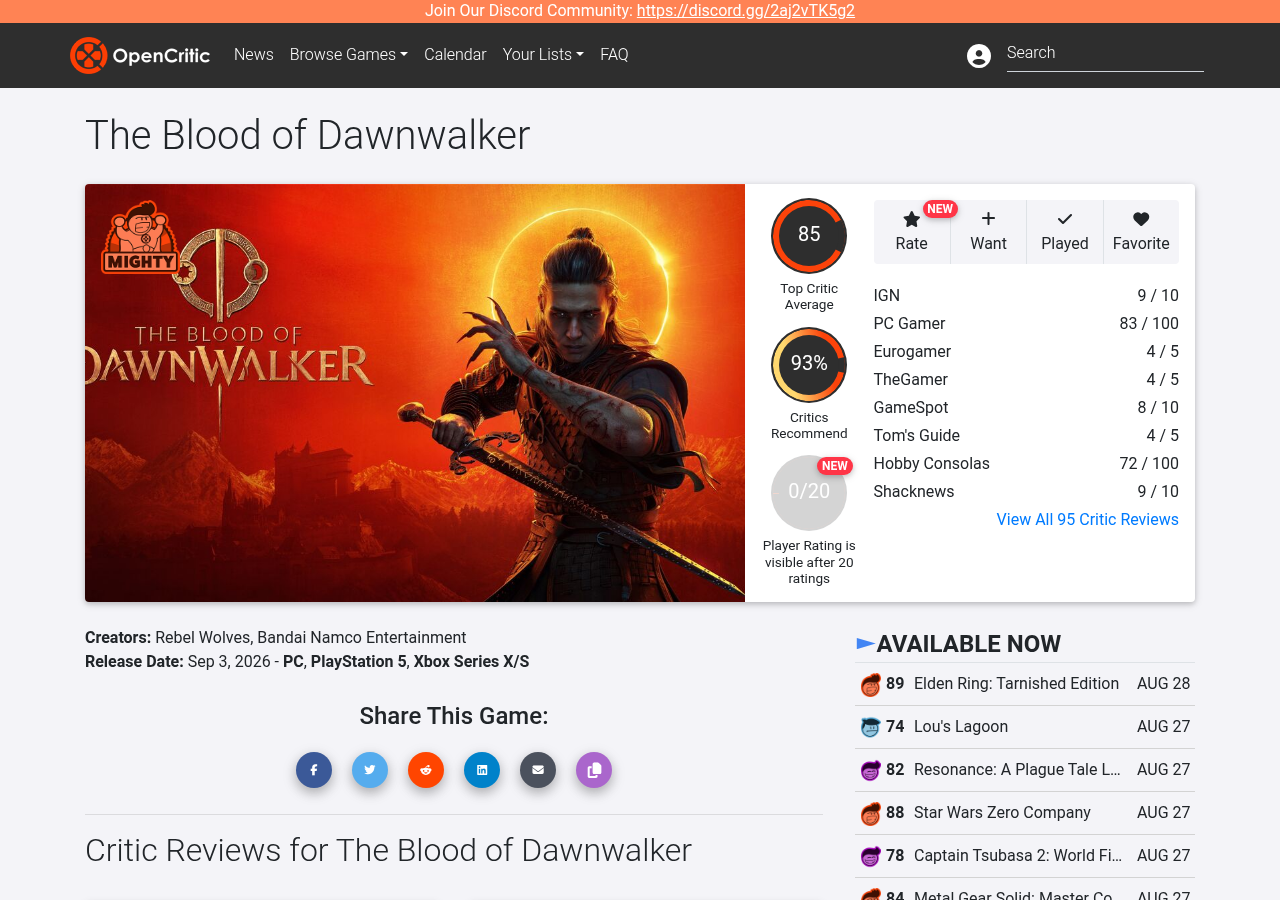Click the Top Critic Average 85 score circle
The height and width of the screenshot is (900, 1280).
(809, 236)
